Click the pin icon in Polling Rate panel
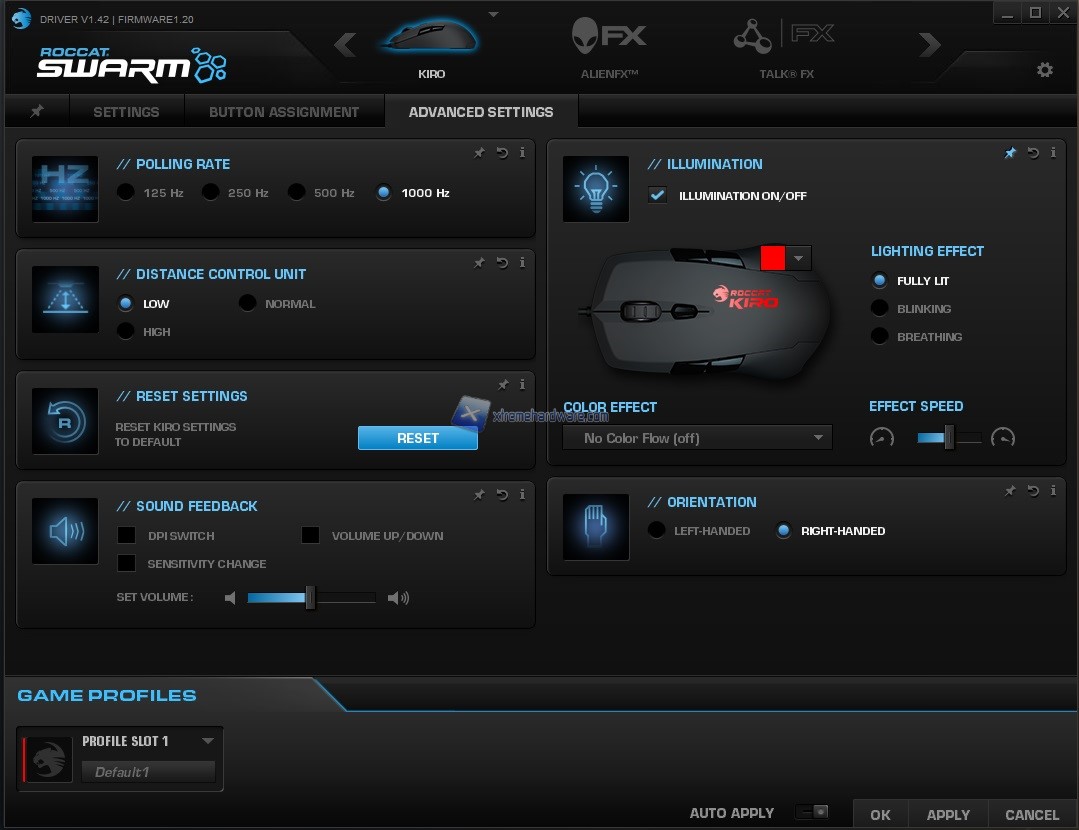Image resolution: width=1079 pixels, height=830 pixels. [x=479, y=153]
